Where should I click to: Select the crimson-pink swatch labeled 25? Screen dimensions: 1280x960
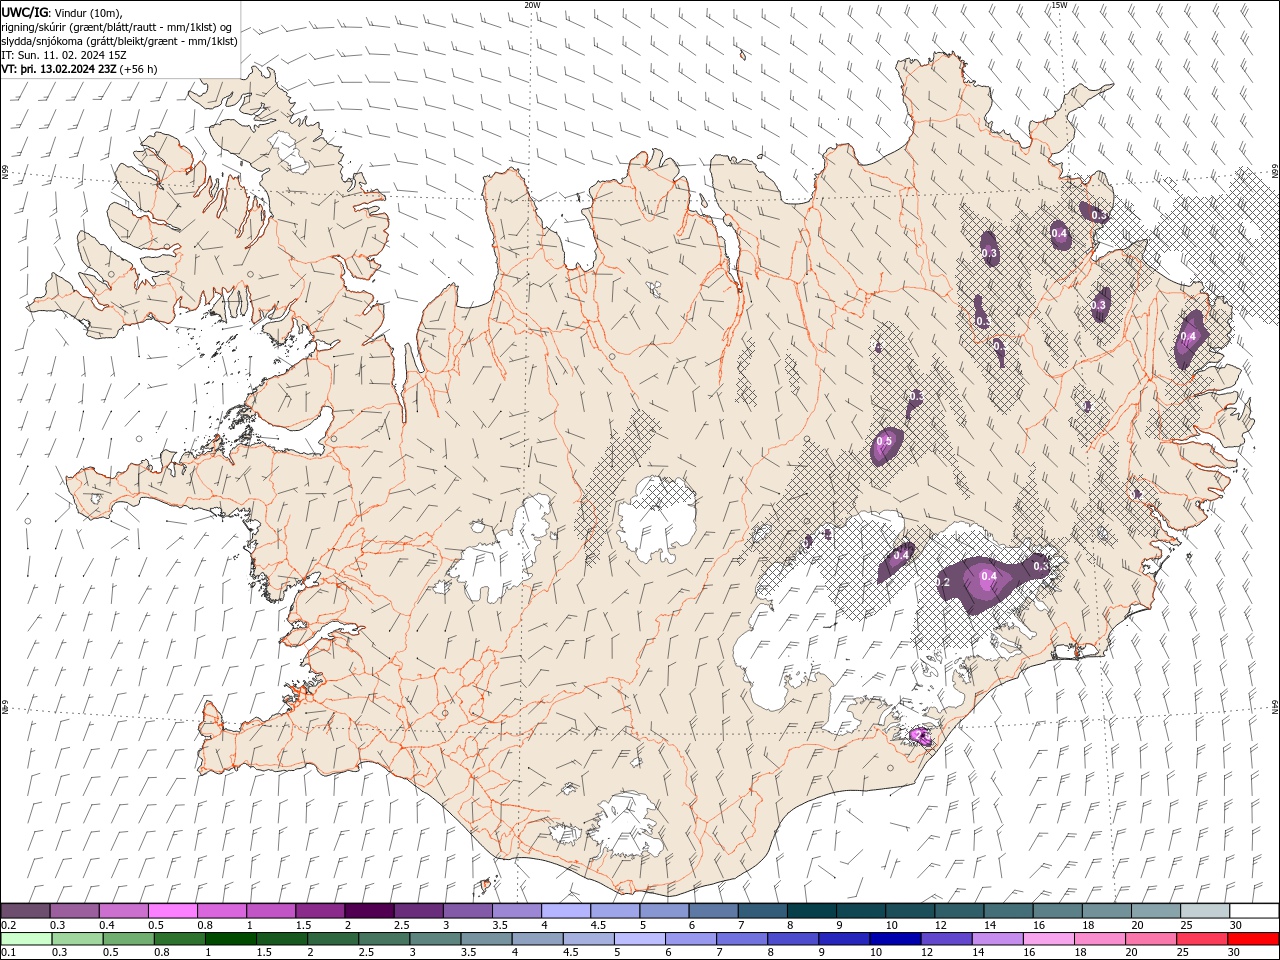click(x=1201, y=939)
